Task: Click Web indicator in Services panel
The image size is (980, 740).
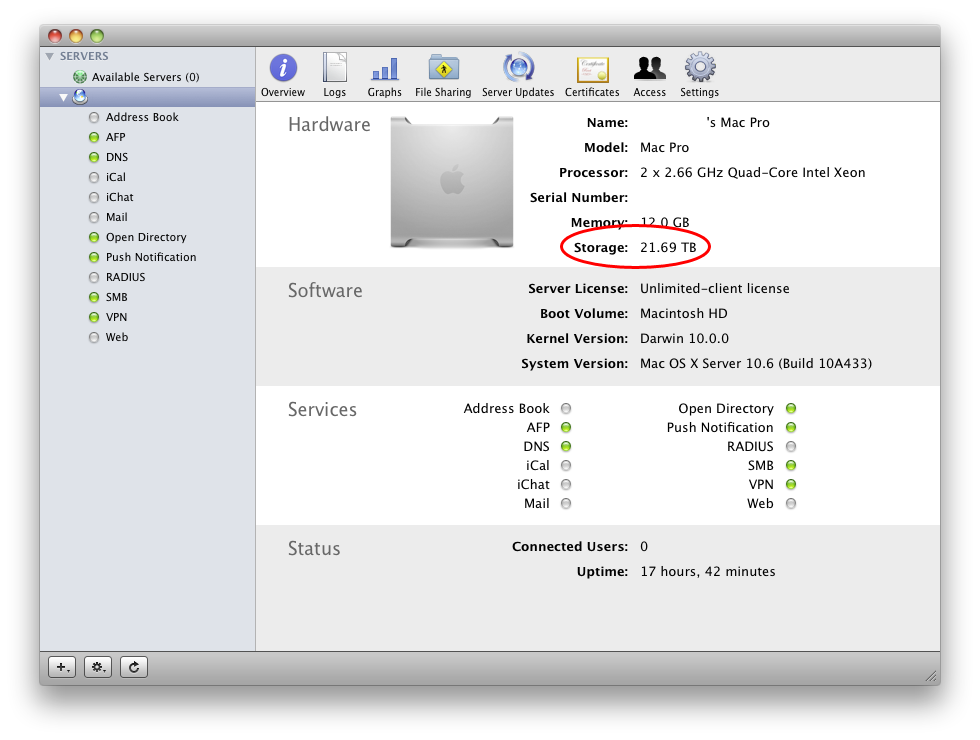Action: click(791, 504)
